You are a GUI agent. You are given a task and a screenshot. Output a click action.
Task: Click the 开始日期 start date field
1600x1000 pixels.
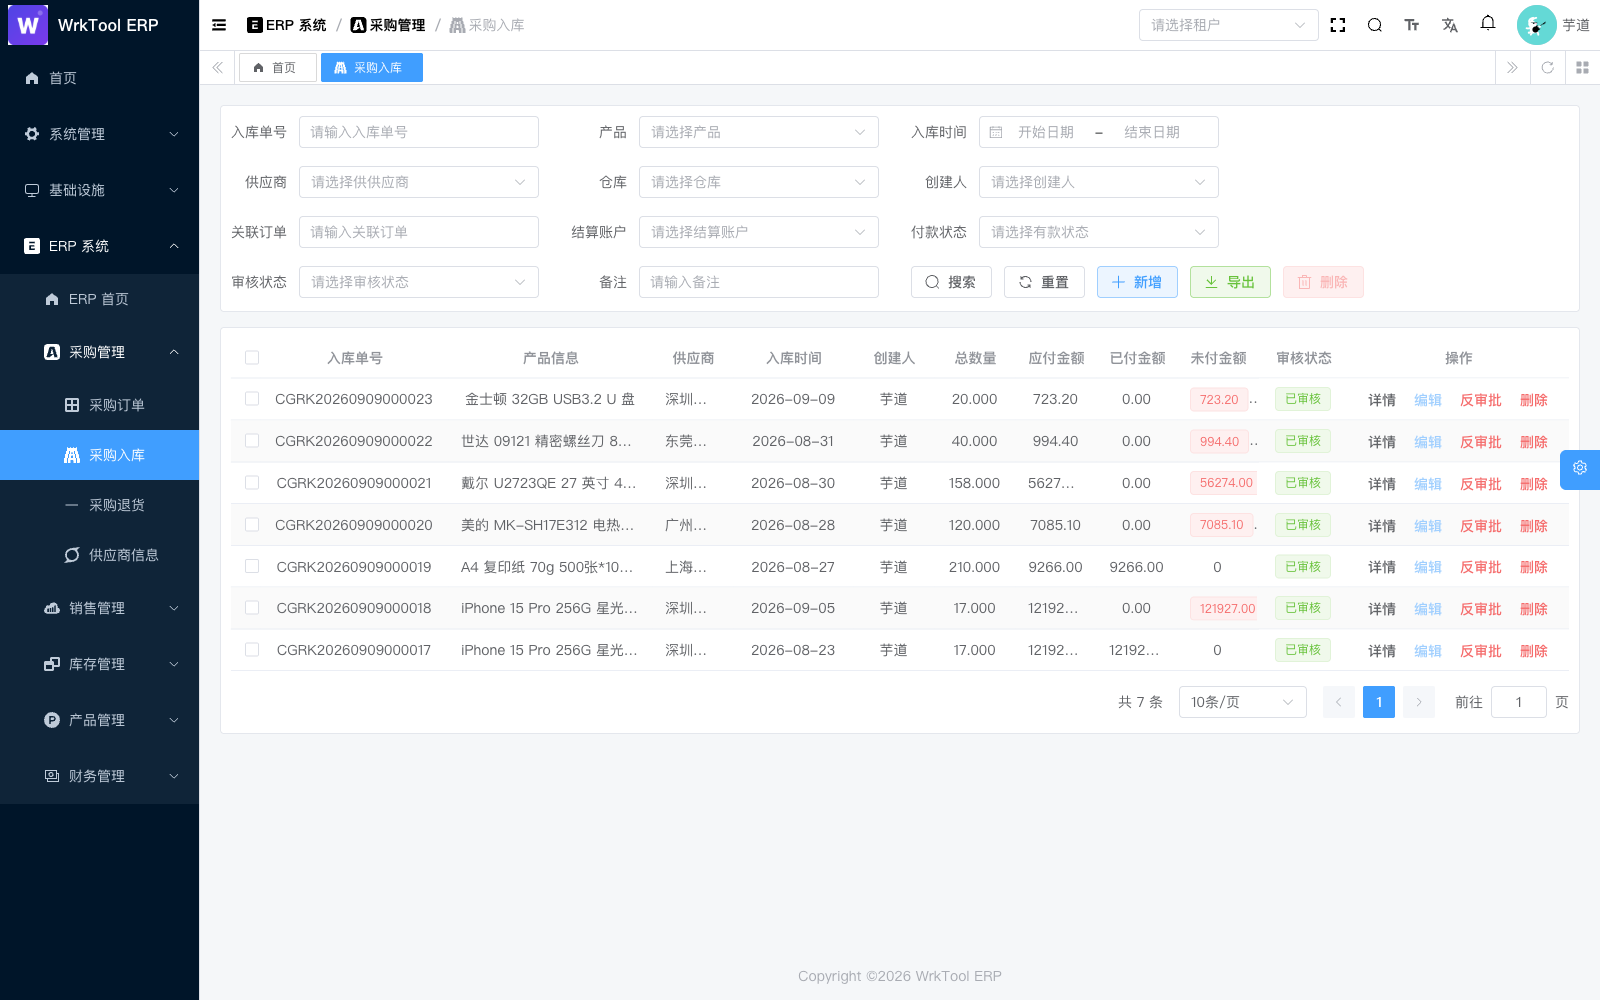(x=1046, y=132)
